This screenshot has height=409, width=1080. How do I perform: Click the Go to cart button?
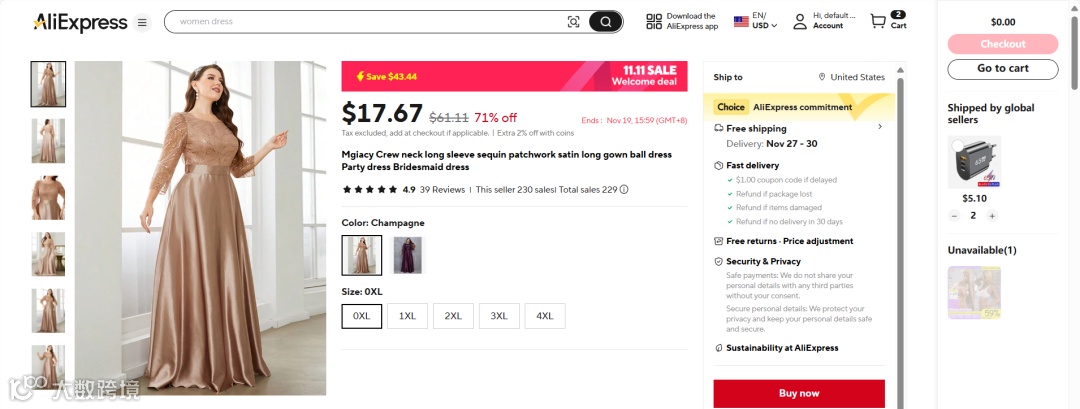(x=1003, y=69)
